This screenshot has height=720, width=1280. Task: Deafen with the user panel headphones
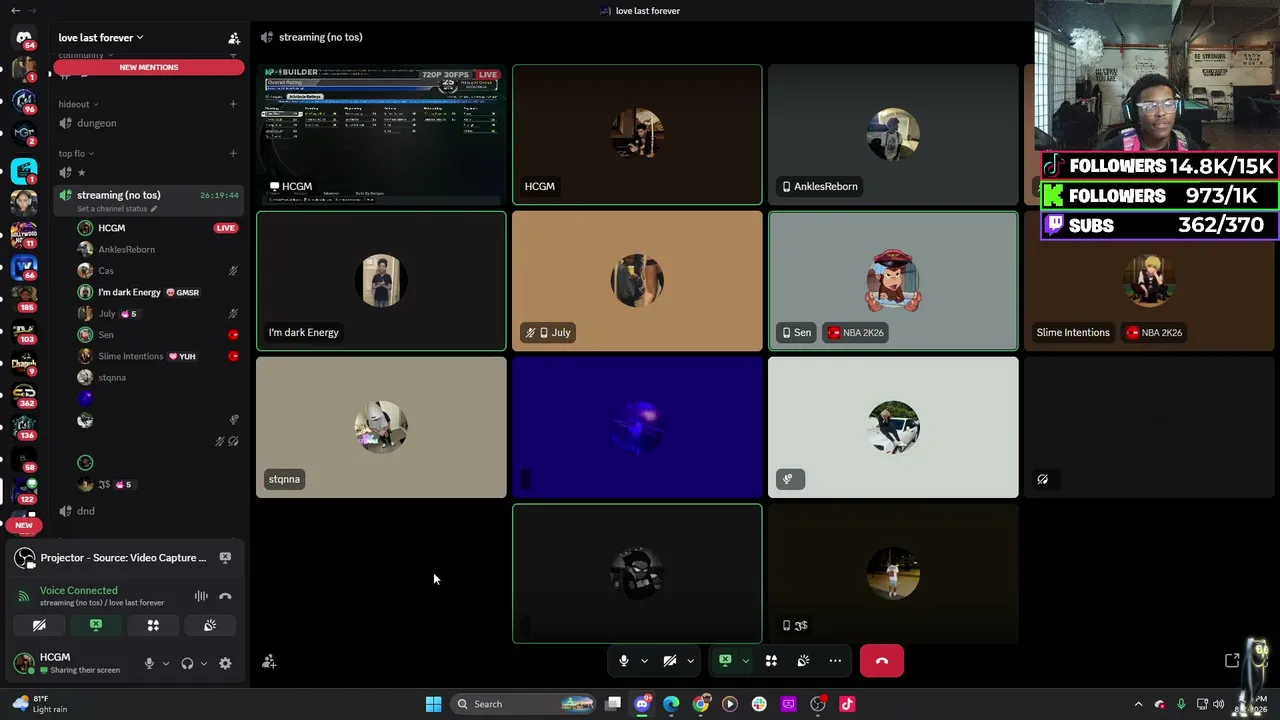187,663
